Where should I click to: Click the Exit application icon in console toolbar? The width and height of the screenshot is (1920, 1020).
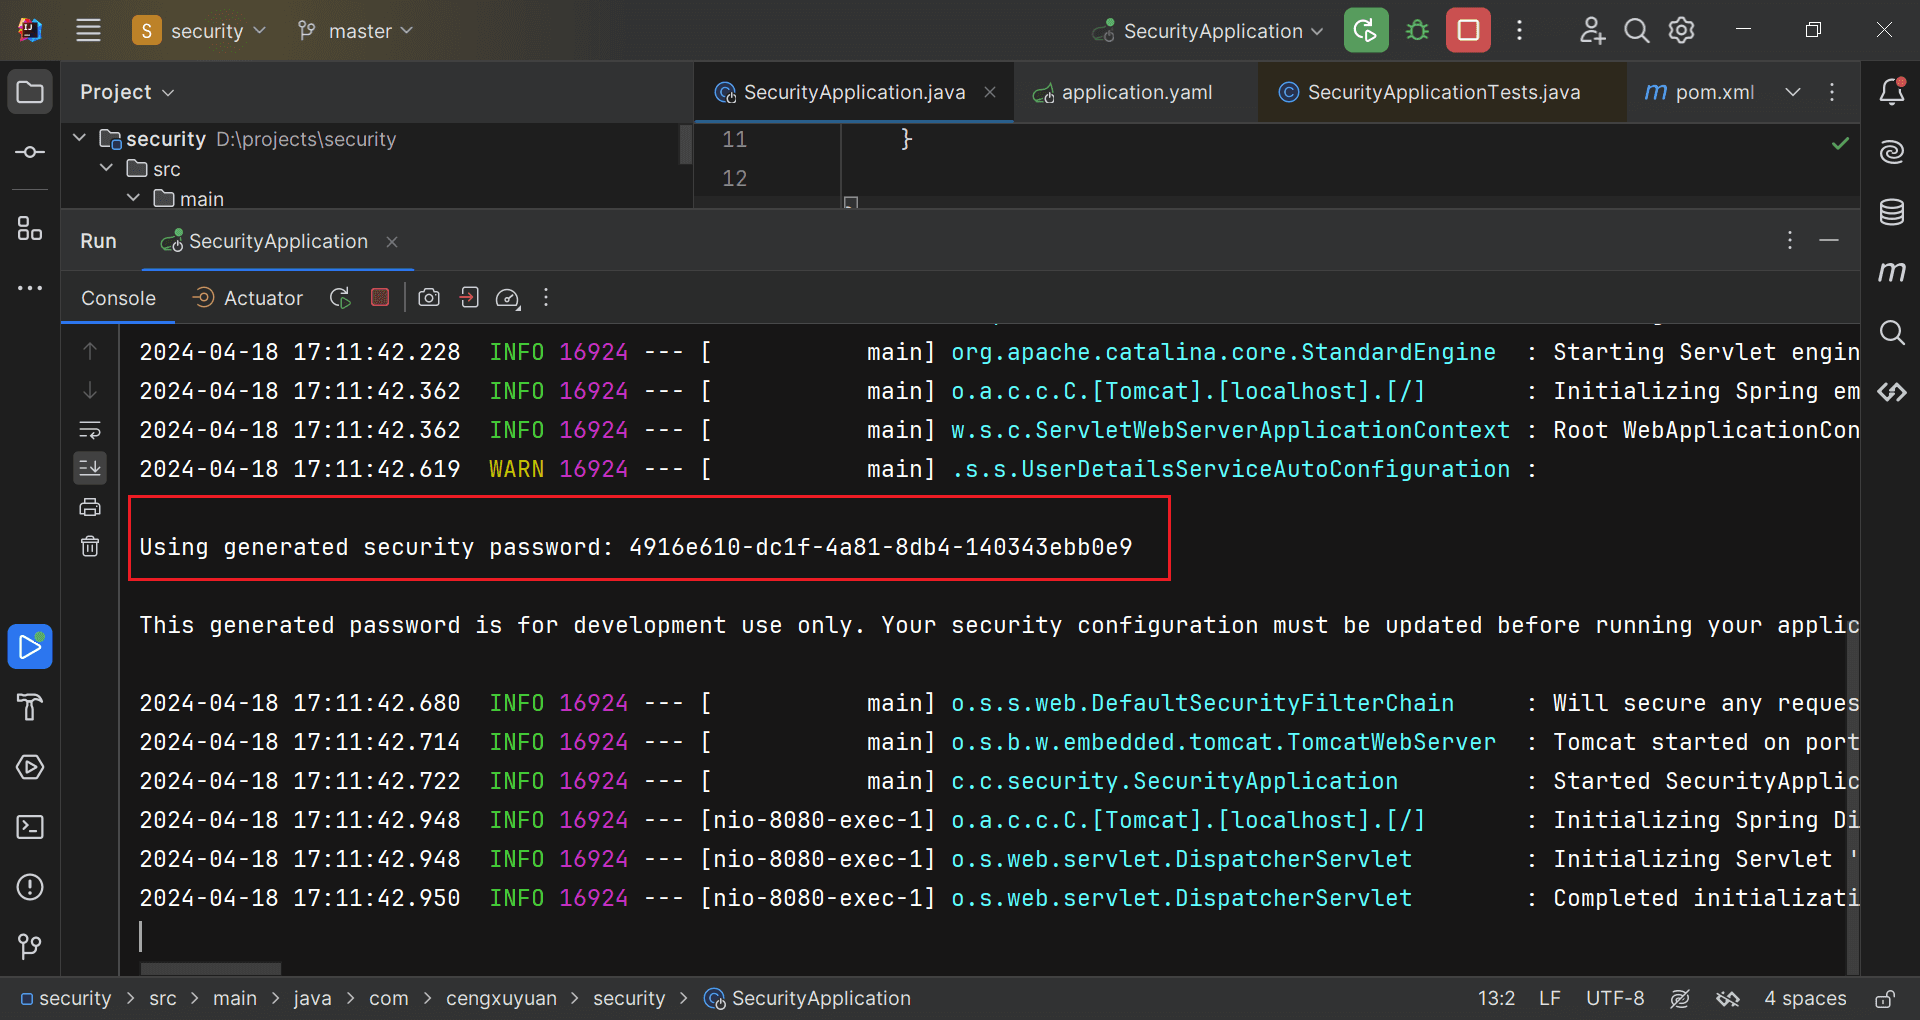469,298
